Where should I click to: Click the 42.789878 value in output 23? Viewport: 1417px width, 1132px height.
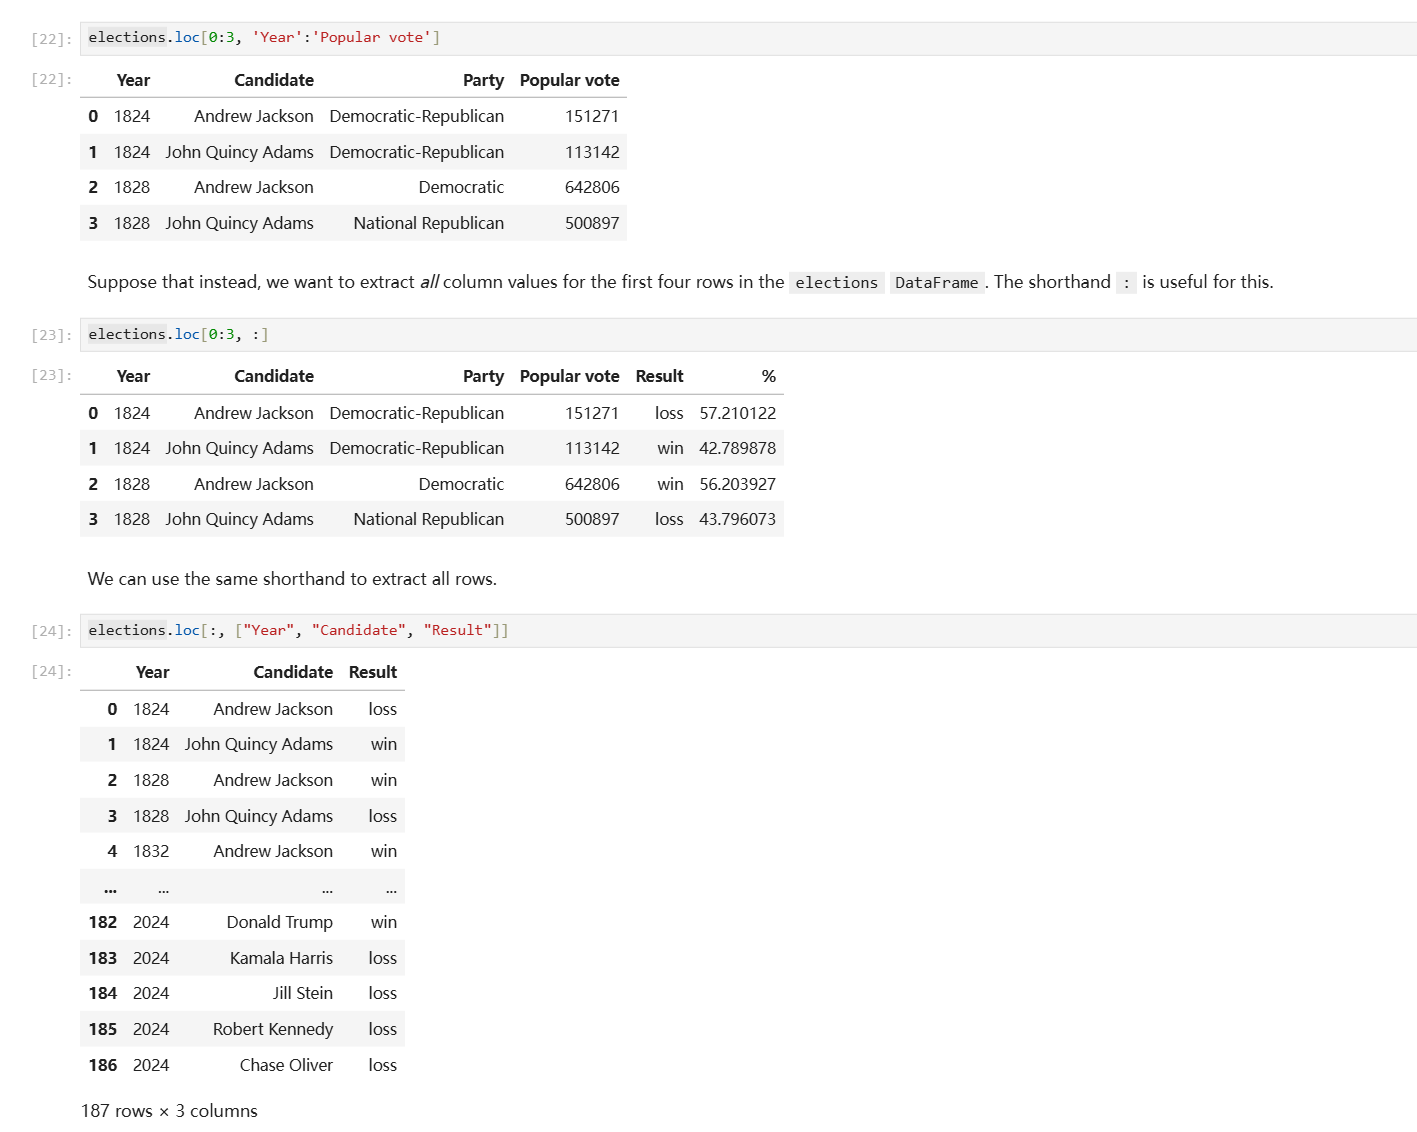737,449
